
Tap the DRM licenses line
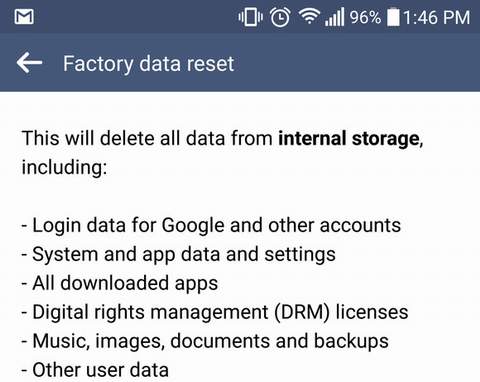215,312
